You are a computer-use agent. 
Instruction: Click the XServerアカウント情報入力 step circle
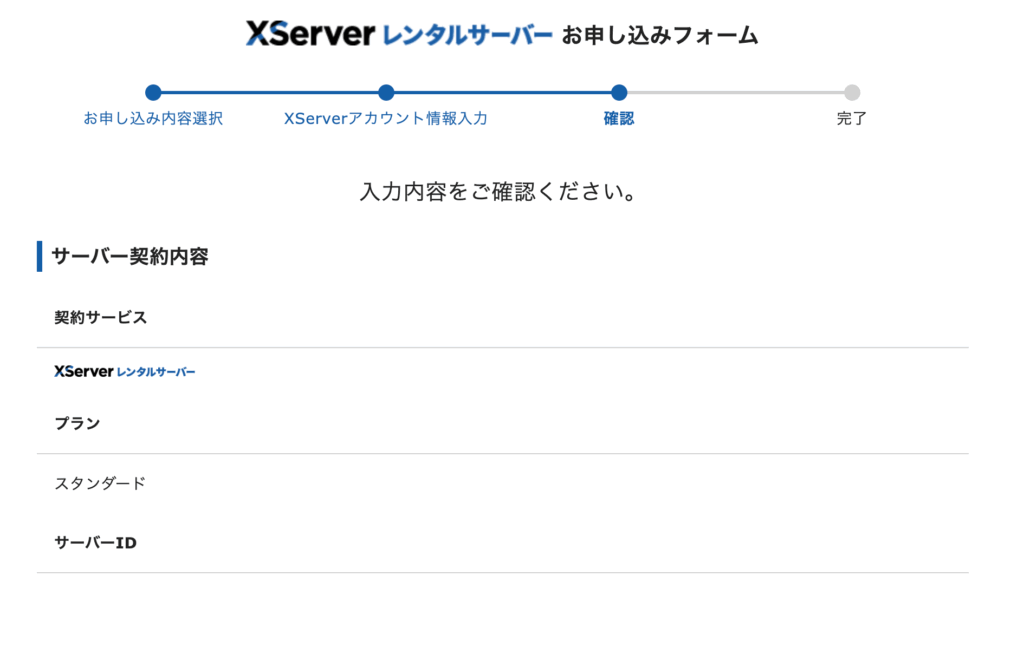[386, 93]
